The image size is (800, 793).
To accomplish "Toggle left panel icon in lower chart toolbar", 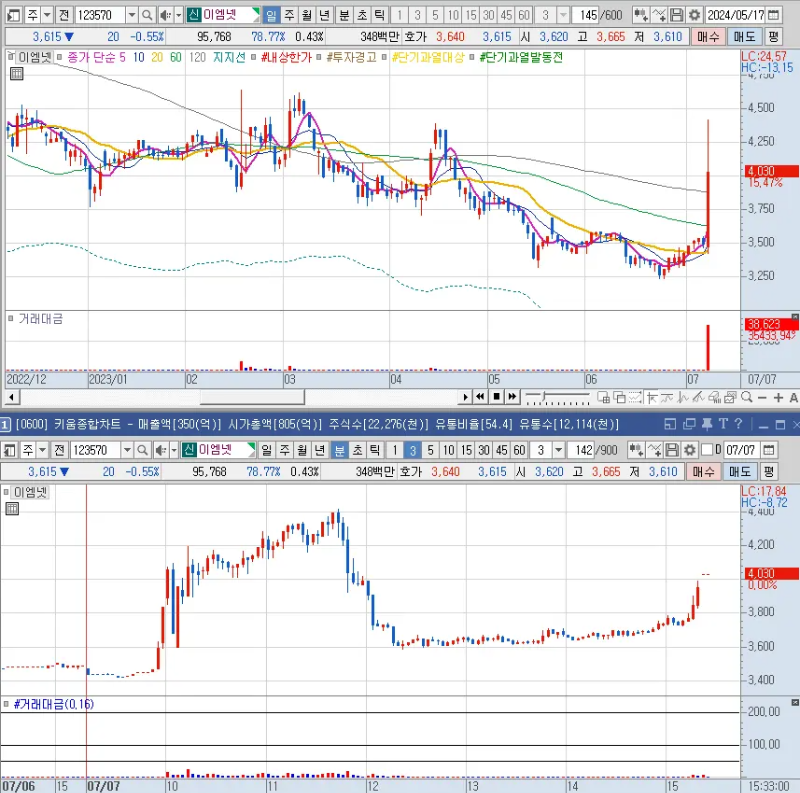I will [10, 450].
